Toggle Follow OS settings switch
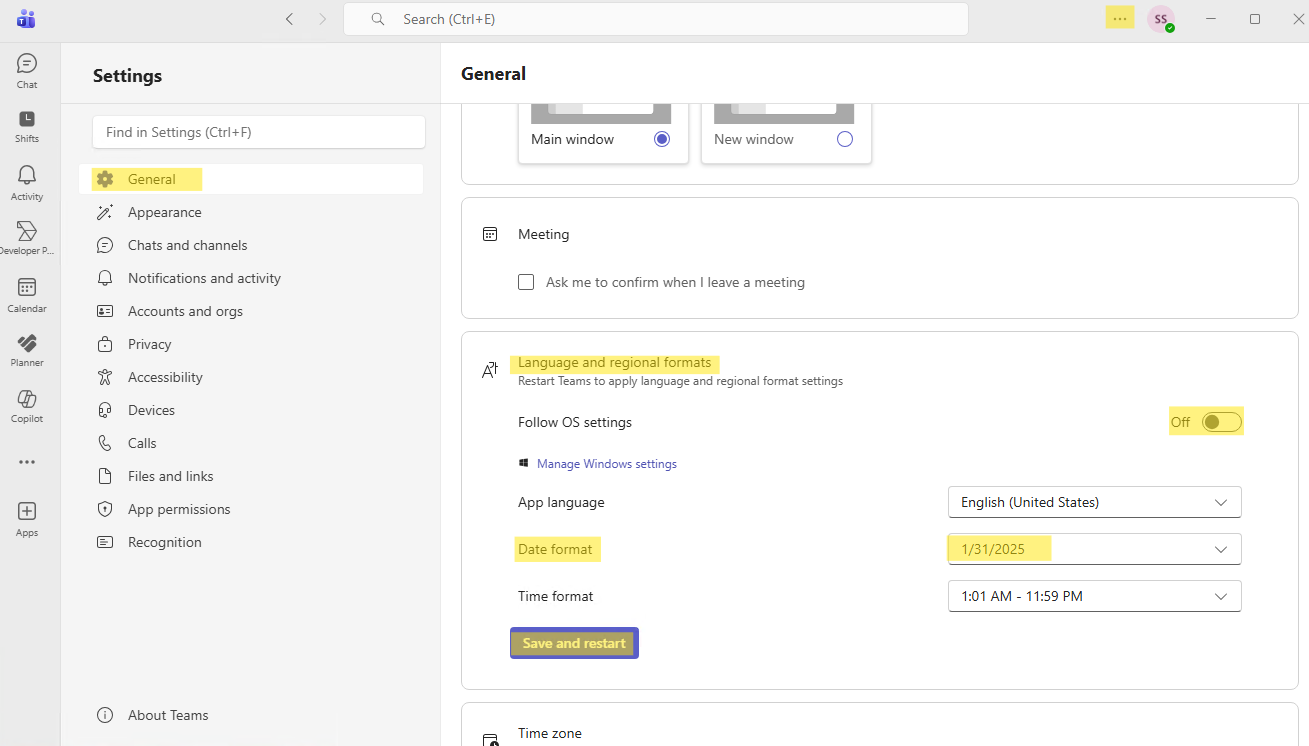1309x746 pixels. click(x=1221, y=422)
